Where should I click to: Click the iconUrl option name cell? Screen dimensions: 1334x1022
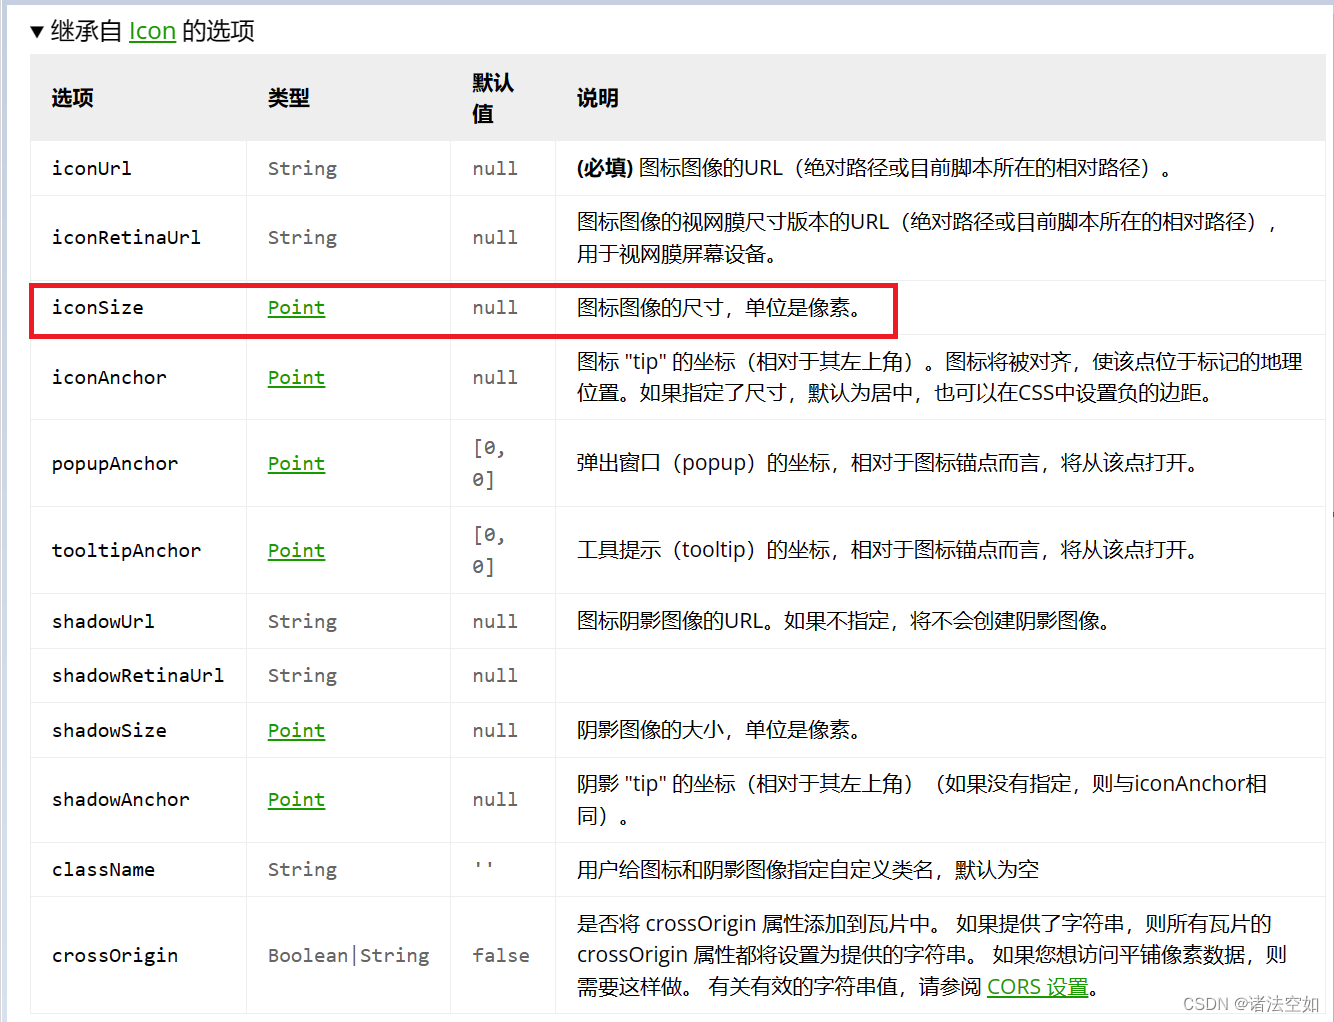(x=91, y=168)
